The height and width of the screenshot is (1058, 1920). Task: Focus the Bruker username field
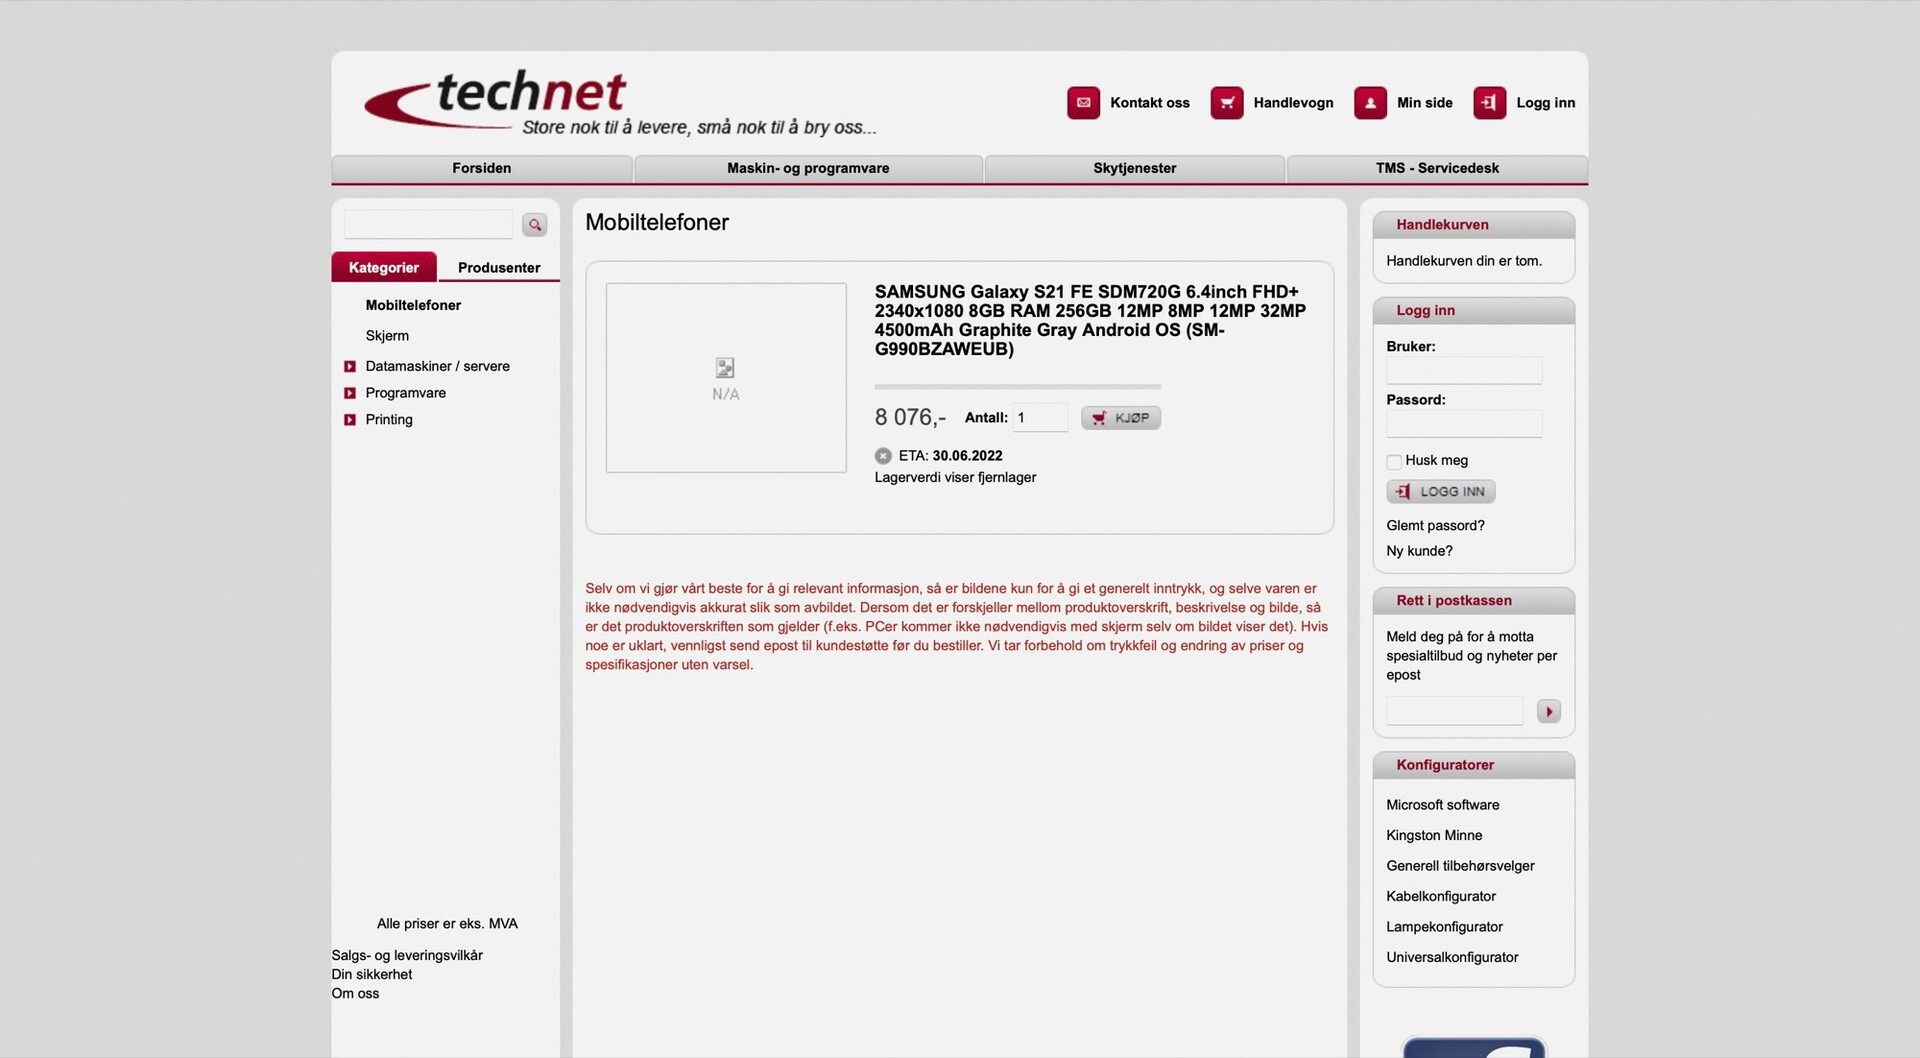[x=1464, y=371]
